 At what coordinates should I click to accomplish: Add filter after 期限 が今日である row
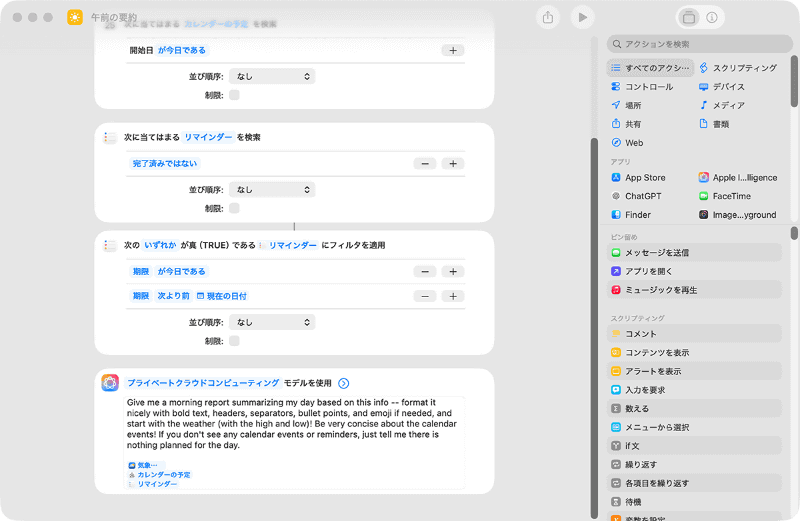click(453, 271)
